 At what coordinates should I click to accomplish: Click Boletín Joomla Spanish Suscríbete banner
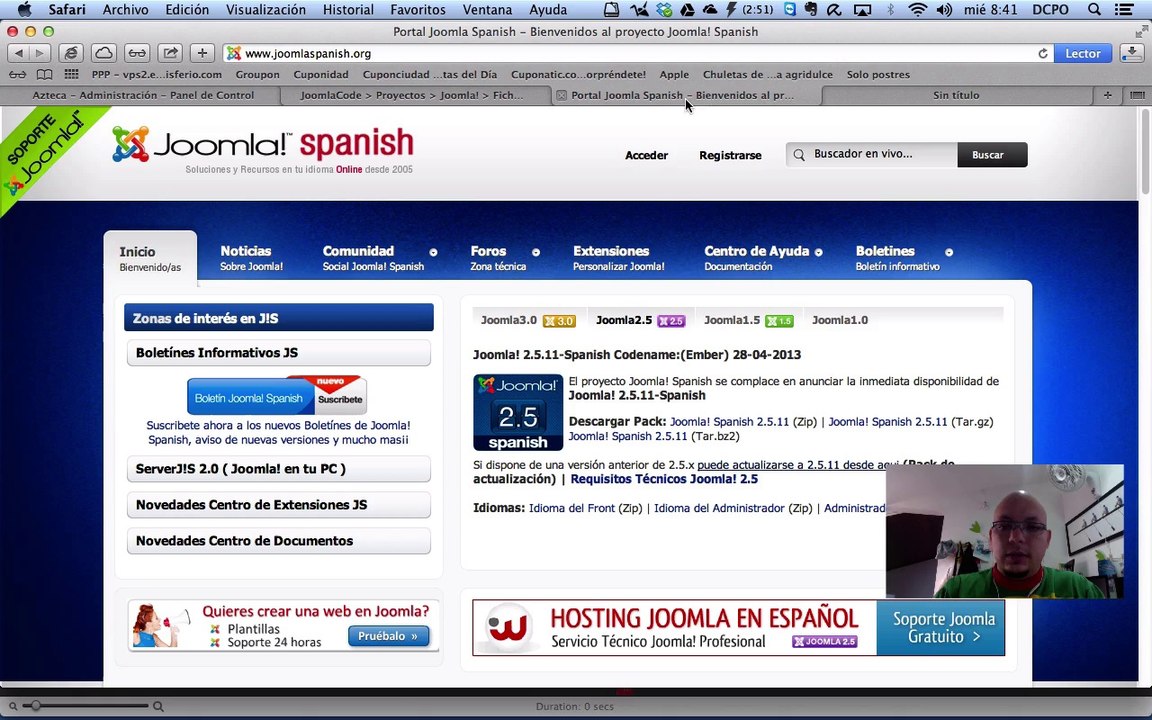tap(277, 397)
